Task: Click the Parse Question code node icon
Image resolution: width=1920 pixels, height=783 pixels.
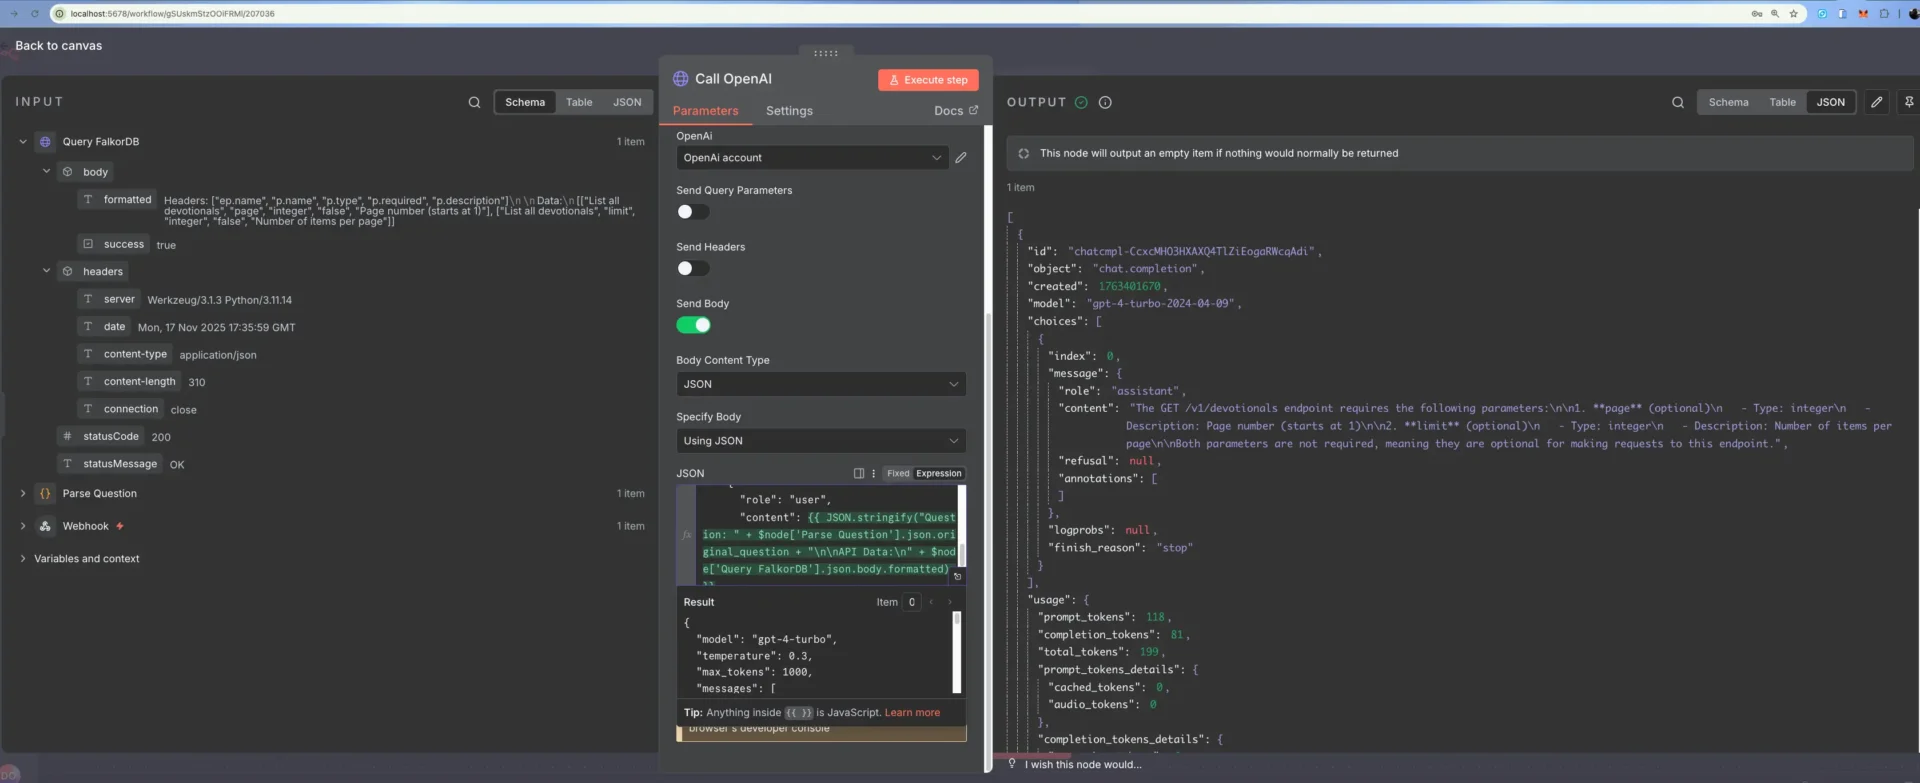Action: [x=45, y=494]
